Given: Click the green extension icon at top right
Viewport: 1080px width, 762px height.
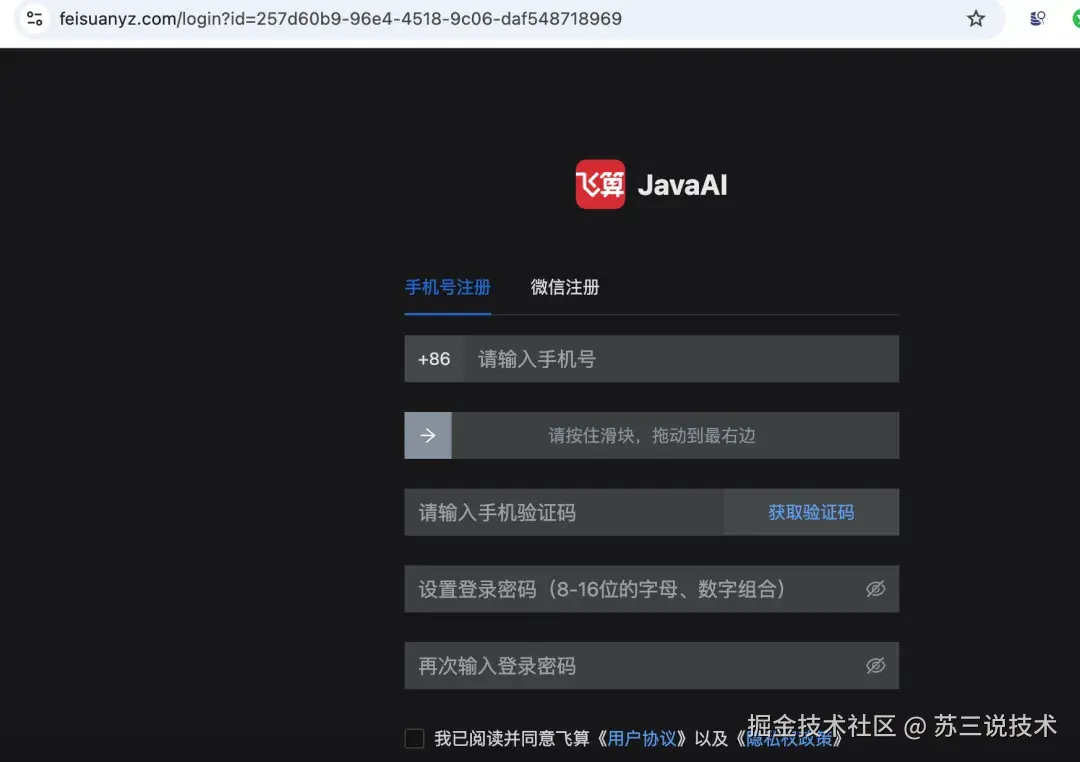Looking at the screenshot, I should 1075,18.
